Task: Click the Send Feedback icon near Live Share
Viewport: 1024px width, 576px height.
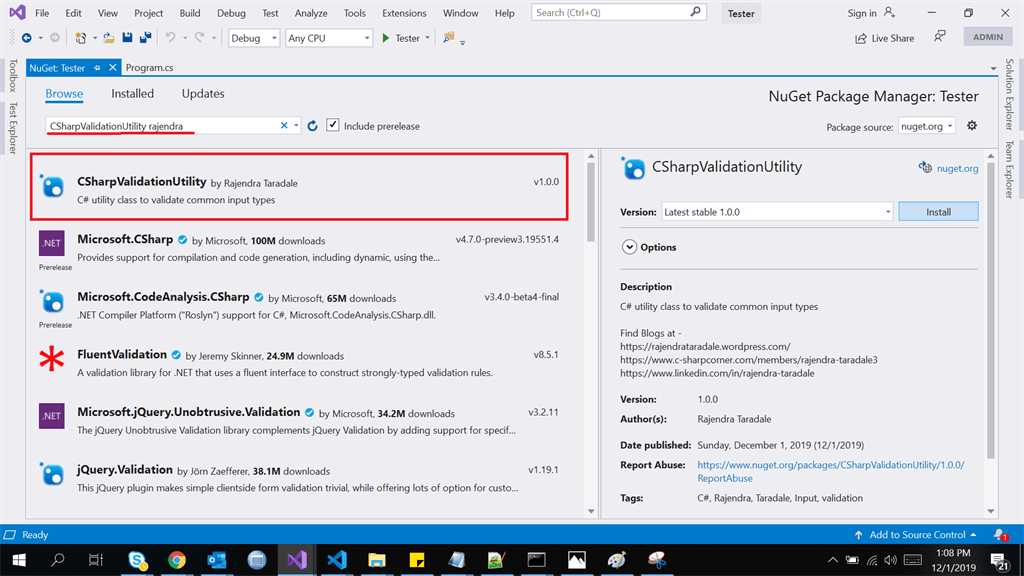Action: 939,37
